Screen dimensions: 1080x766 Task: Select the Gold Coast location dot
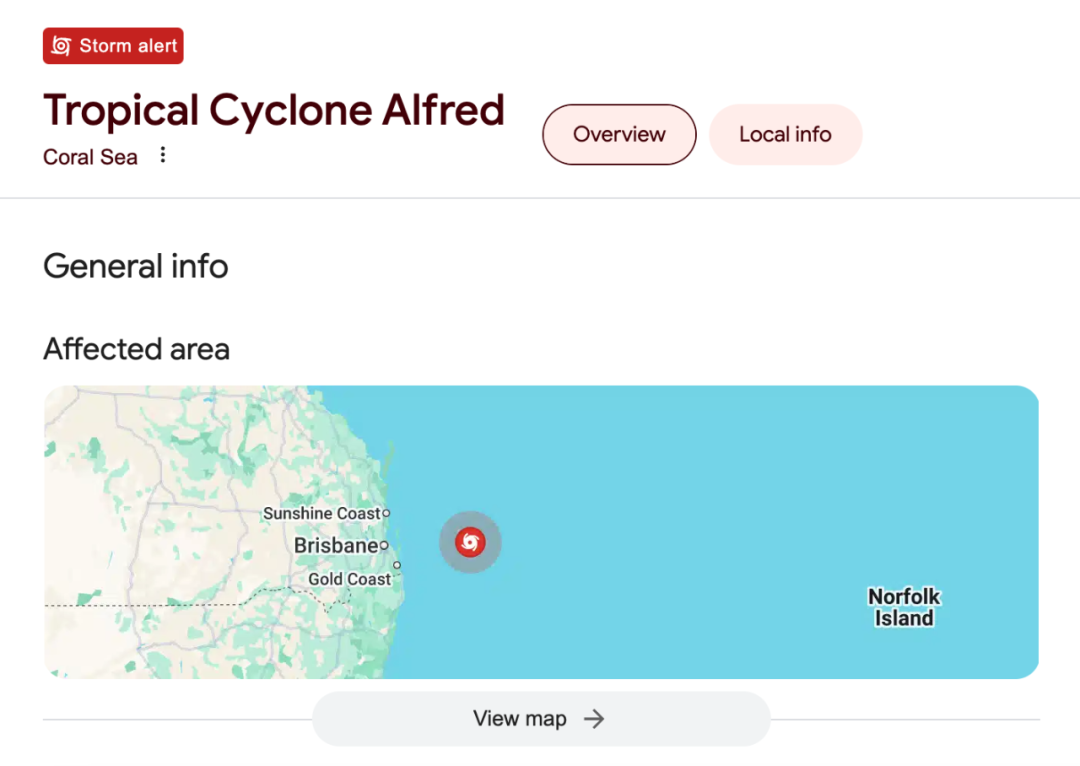[397, 566]
